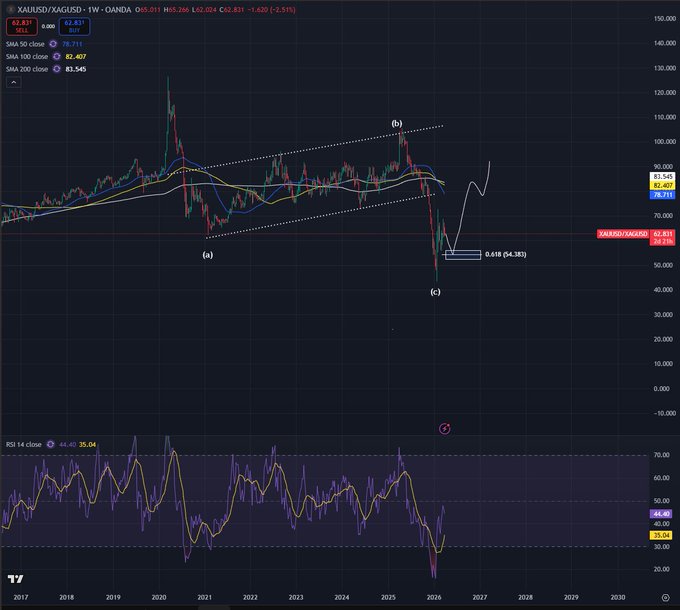Click the red XAUUSD/XAGUSD price label on axis
680x610 pixels.
(622, 233)
